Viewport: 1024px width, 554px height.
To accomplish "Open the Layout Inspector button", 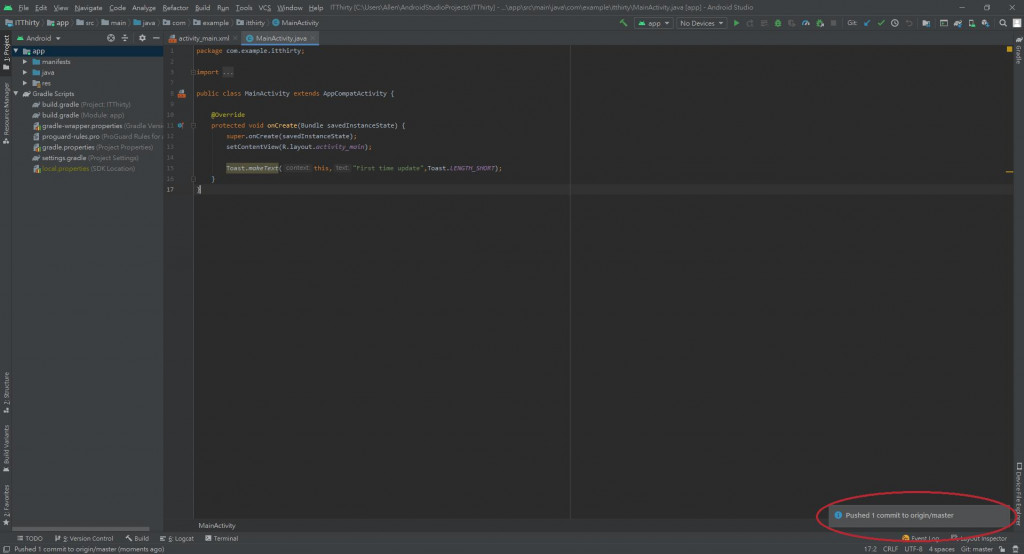I will (x=979, y=538).
